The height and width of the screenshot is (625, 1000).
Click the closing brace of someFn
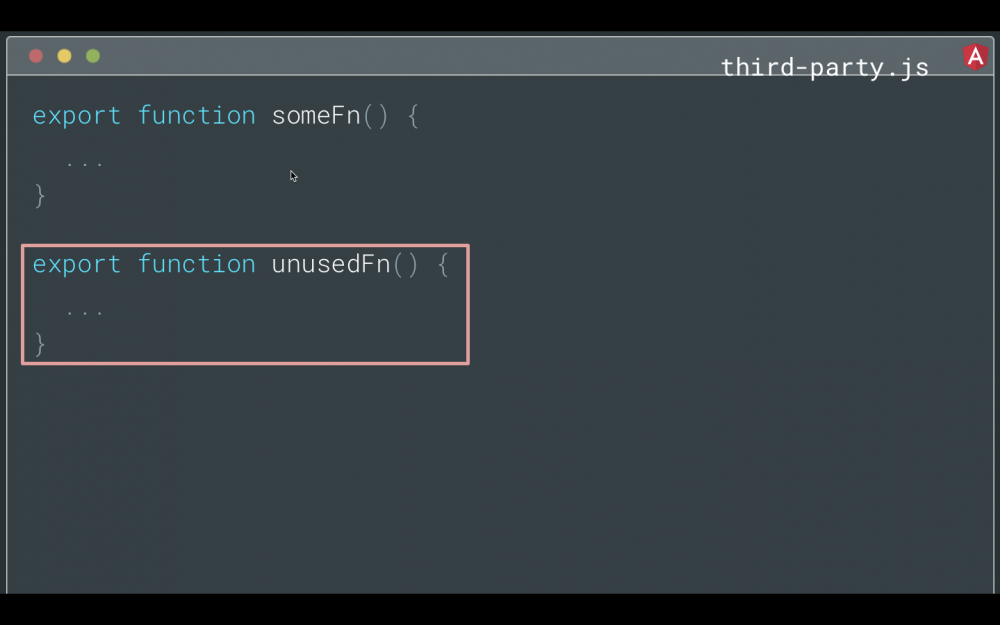tap(40, 195)
